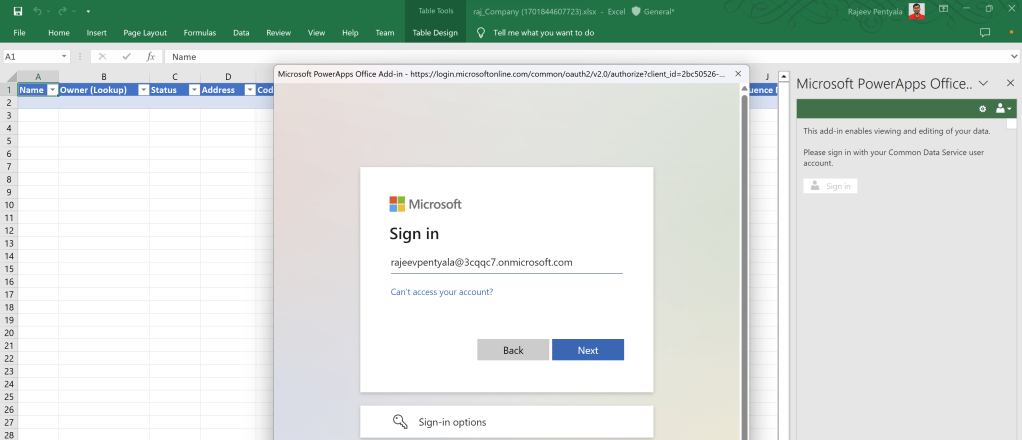Open the PowerApps user account dropdown
Viewport: 1022px width, 440px height.
click(x=1003, y=108)
